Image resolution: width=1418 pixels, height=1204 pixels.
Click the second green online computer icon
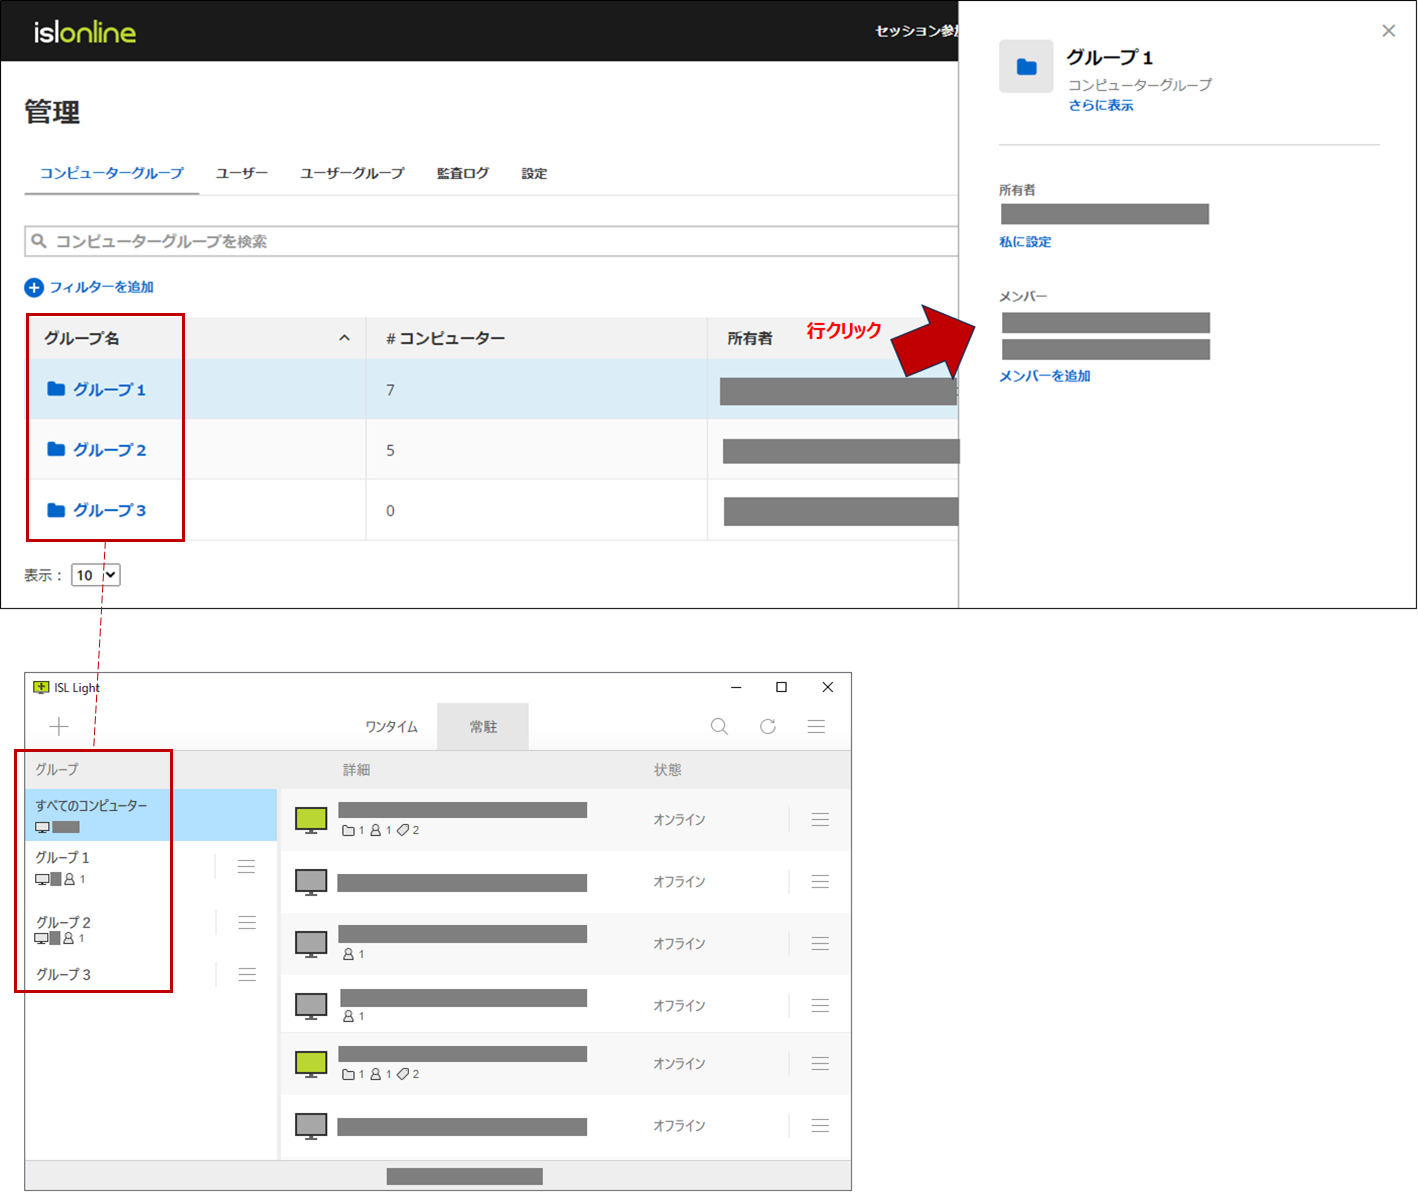click(x=311, y=1064)
